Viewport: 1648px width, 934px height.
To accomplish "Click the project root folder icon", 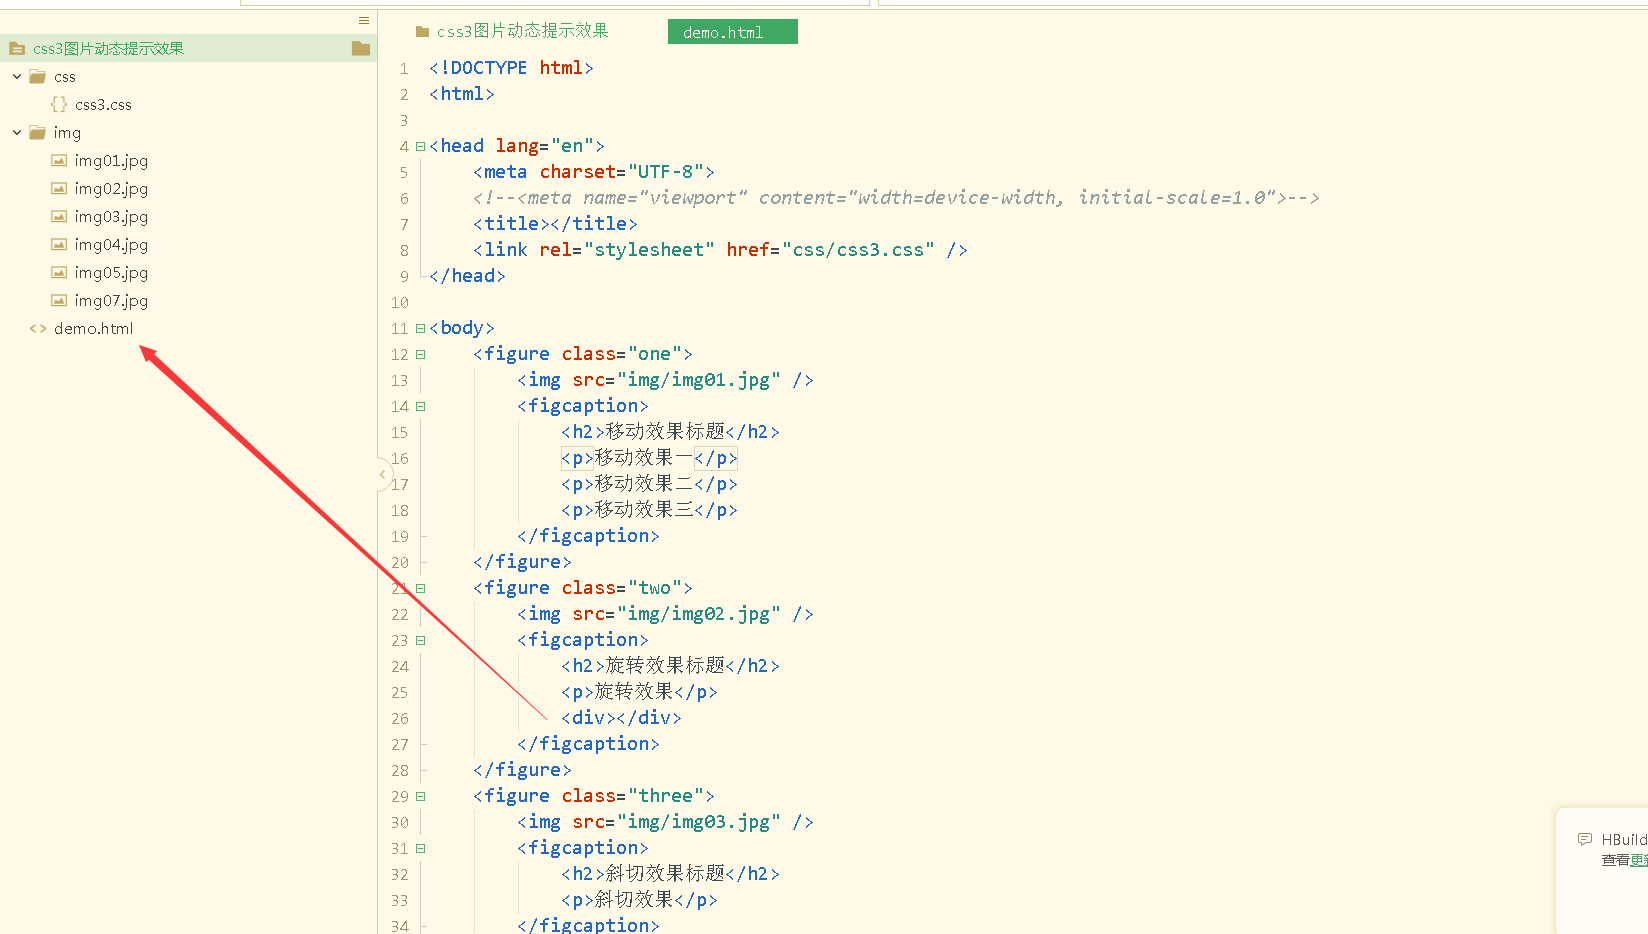I will 17,48.
